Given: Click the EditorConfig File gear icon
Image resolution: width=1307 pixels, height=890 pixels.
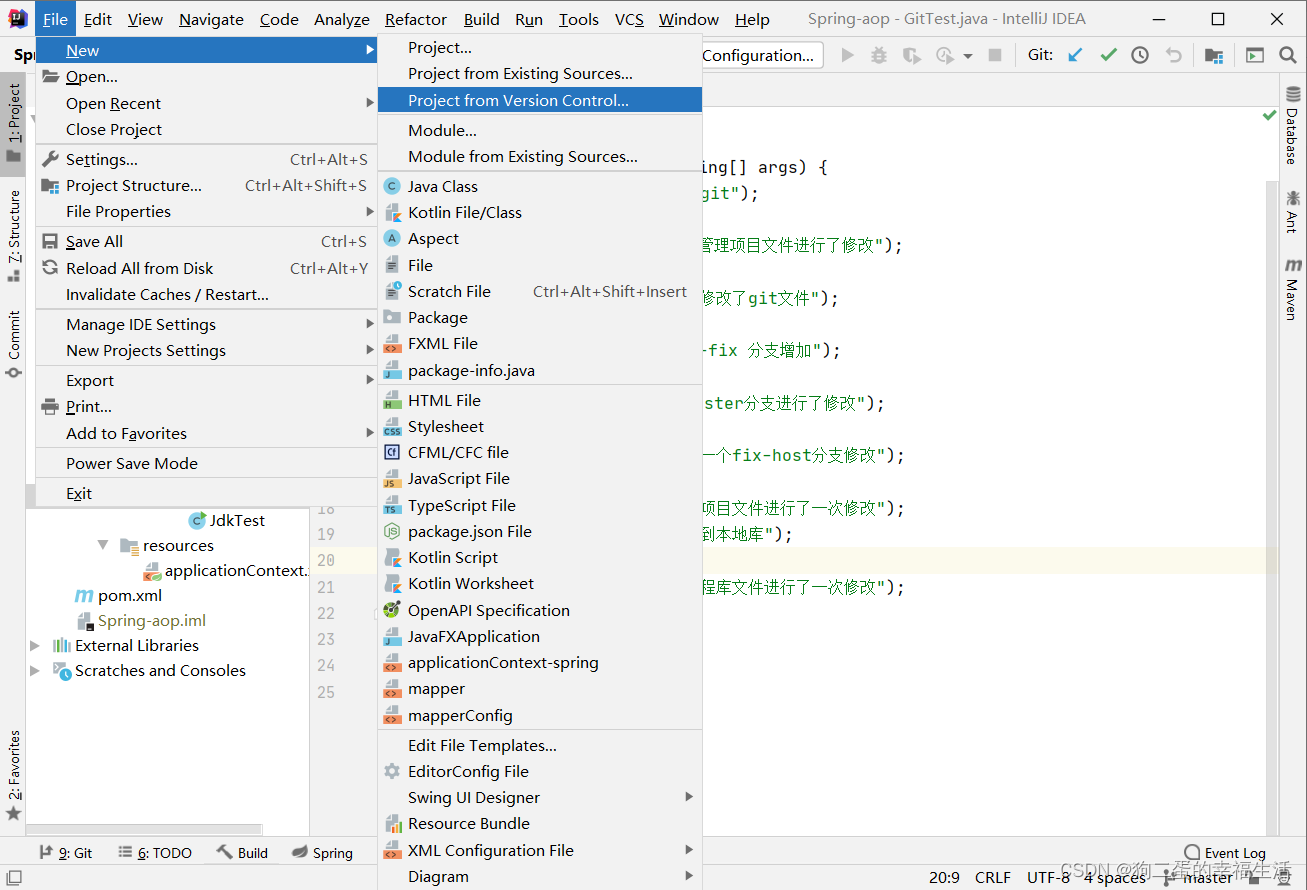Looking at the screenshot, I should (392, 771).
